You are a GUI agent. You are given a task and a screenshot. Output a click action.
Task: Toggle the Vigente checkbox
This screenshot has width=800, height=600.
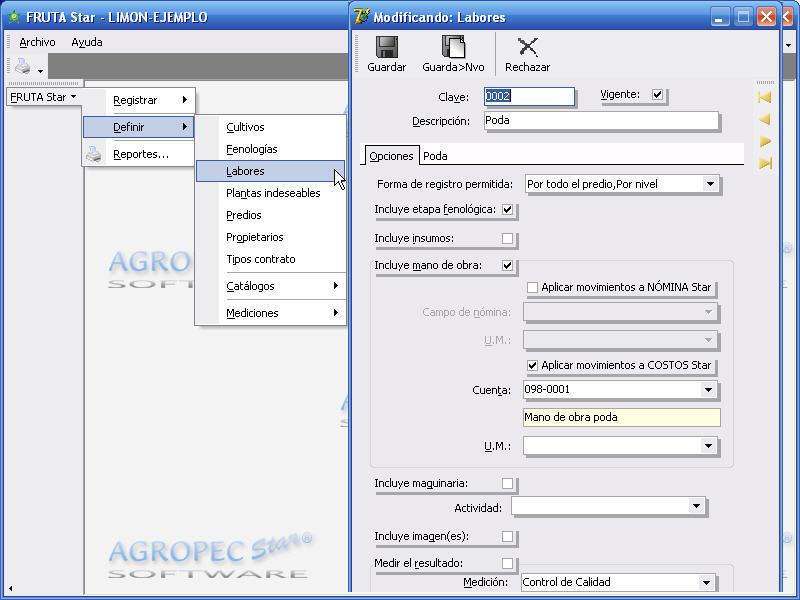click(657, 94)
